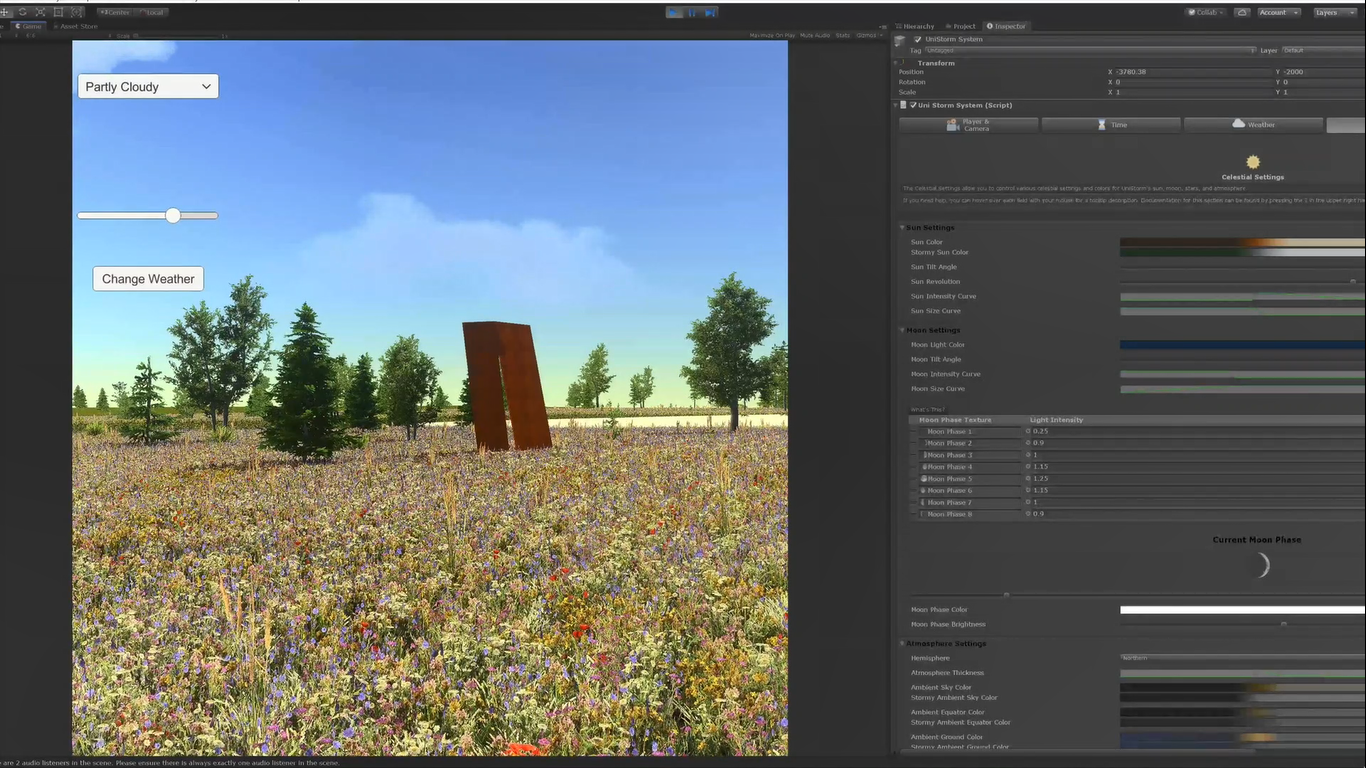Click the Pause button in the toolbar
1366x768 pixels.
point(692,12)
